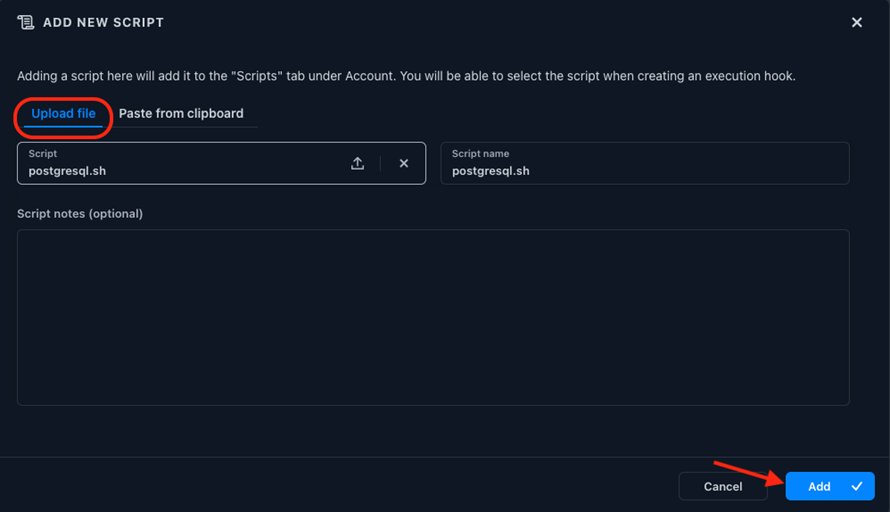Screen dimensions: 890x512
Task: Switch to the Upload file tab
Action: click(x=63, y=114)
